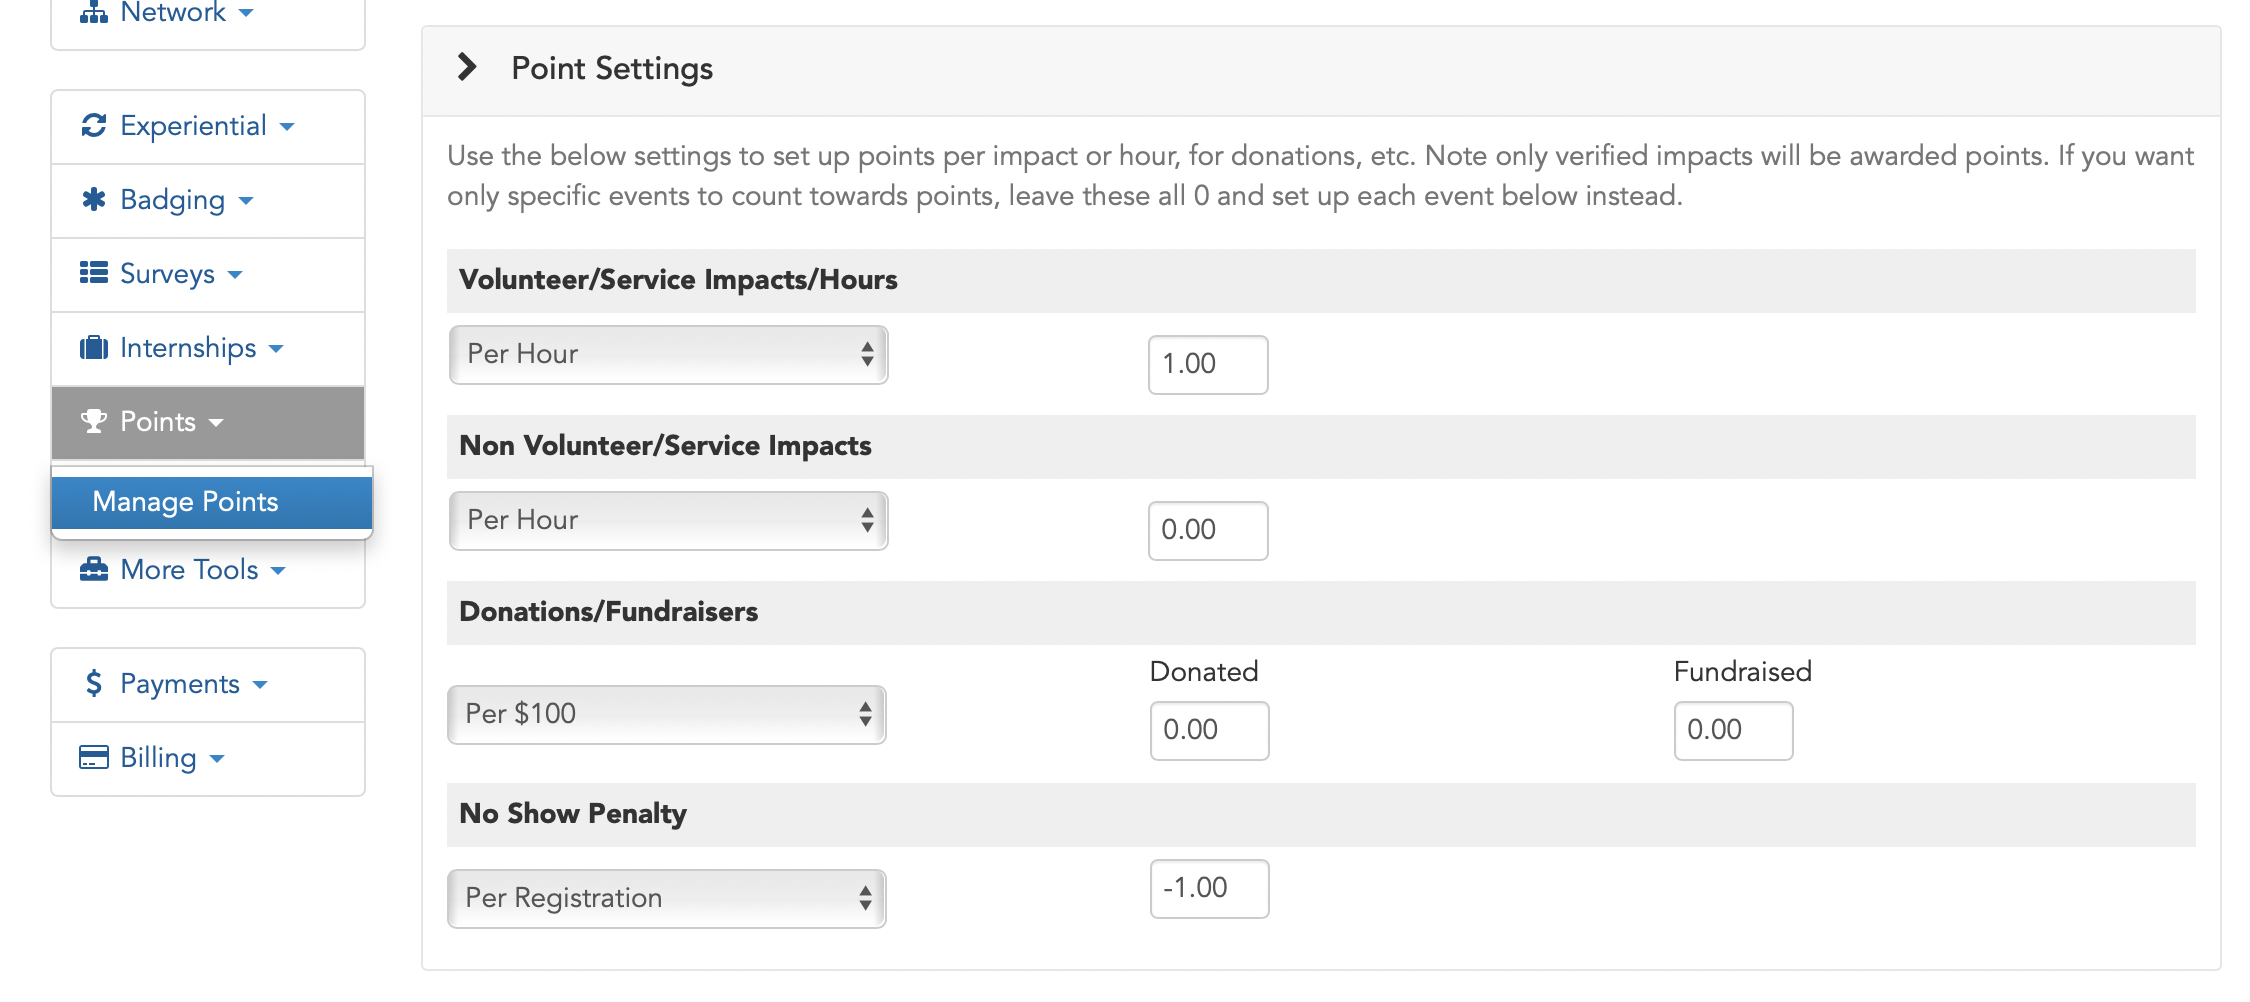2250x1002 pixels.
Task: Open Volunteer/Service Per Hour dropdown
Action: 669,354
